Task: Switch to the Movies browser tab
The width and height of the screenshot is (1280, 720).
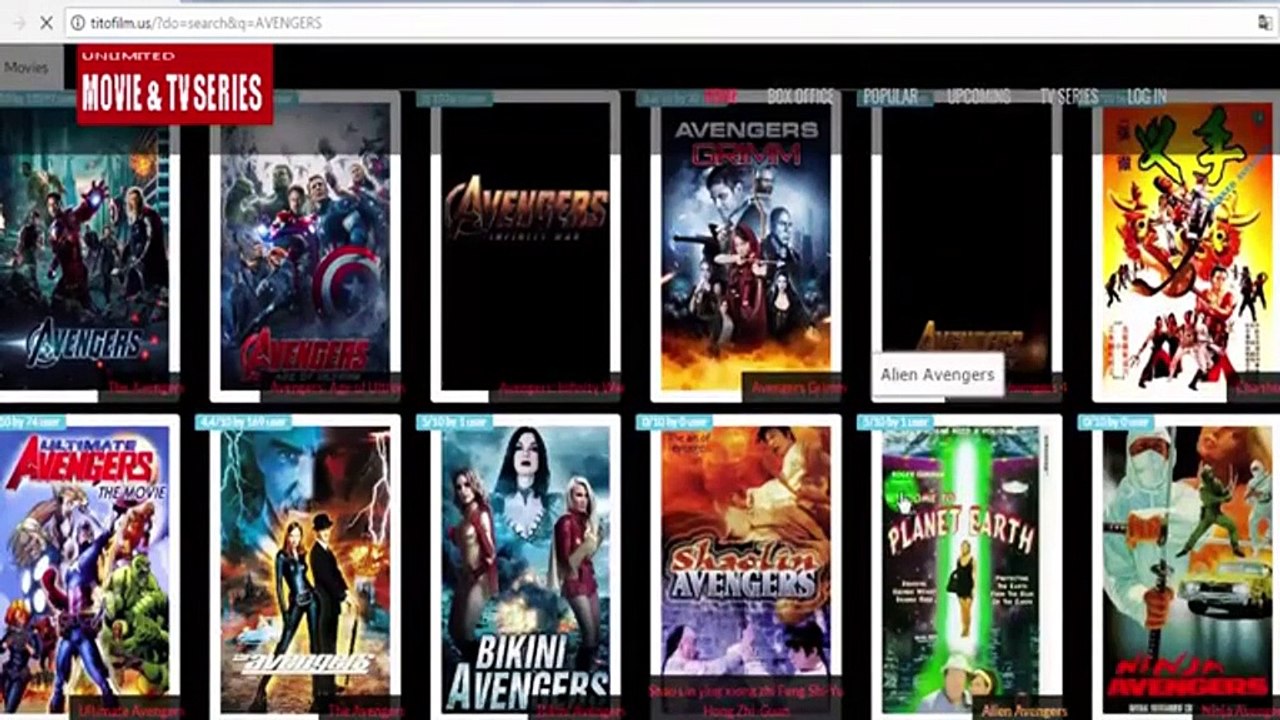Action: [x=26, y=67]
